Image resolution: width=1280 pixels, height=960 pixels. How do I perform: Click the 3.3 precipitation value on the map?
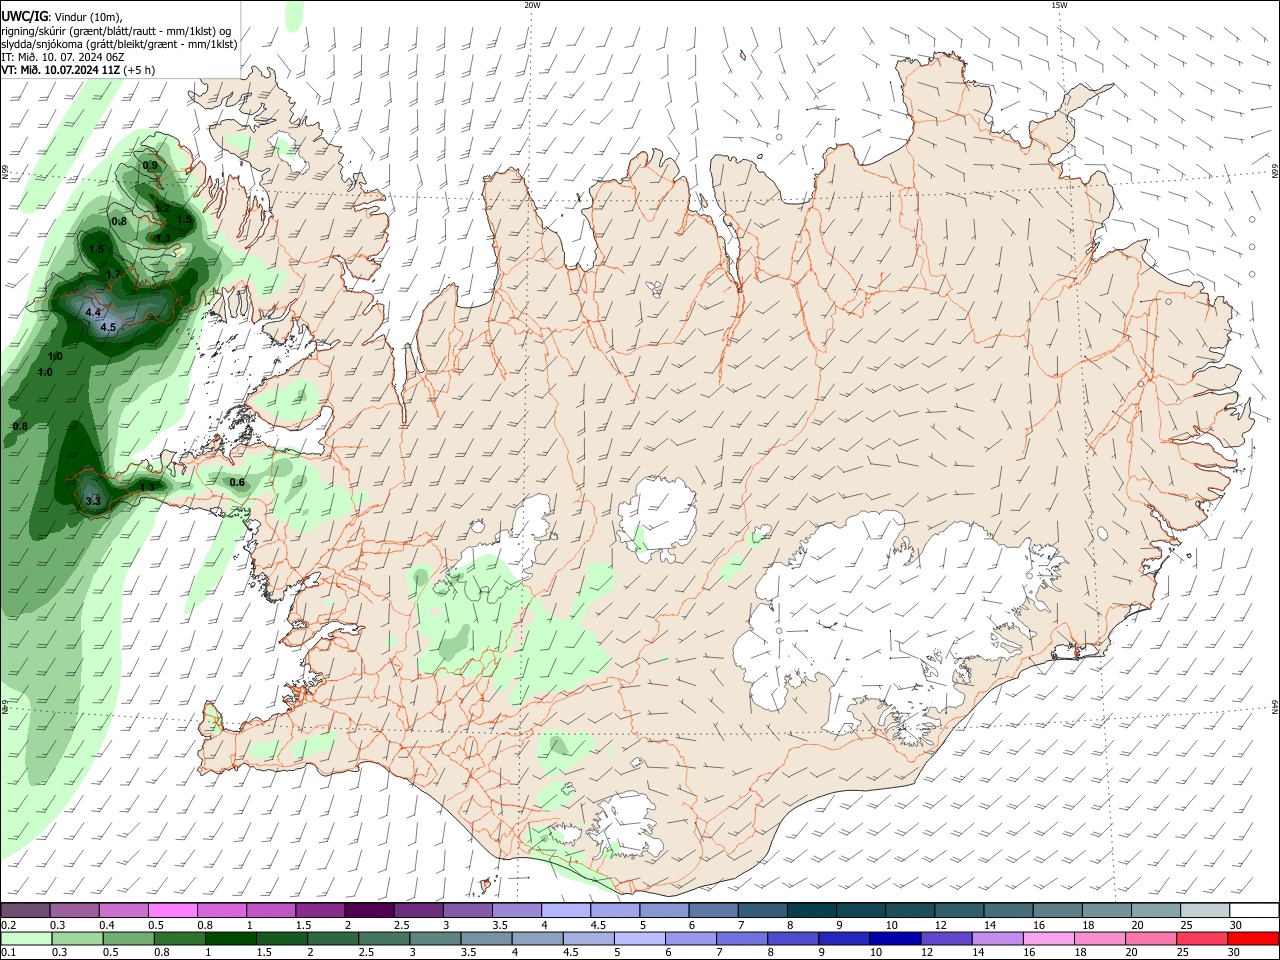pos(93,501)
